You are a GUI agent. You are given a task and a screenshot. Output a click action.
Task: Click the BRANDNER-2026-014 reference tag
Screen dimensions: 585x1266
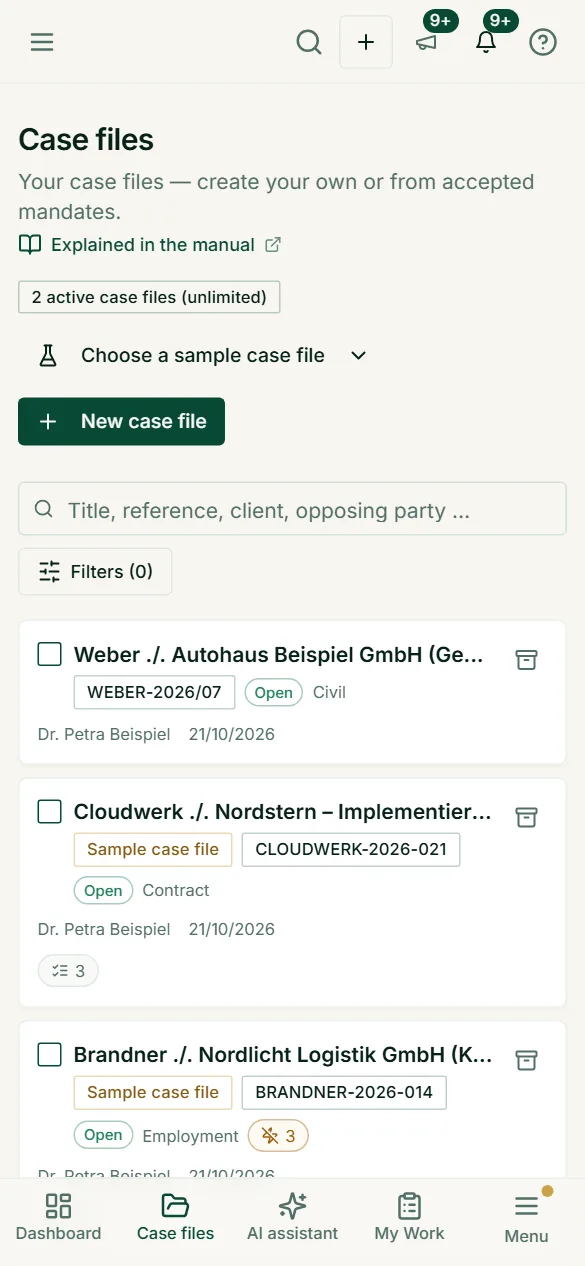coord(344,1093)
